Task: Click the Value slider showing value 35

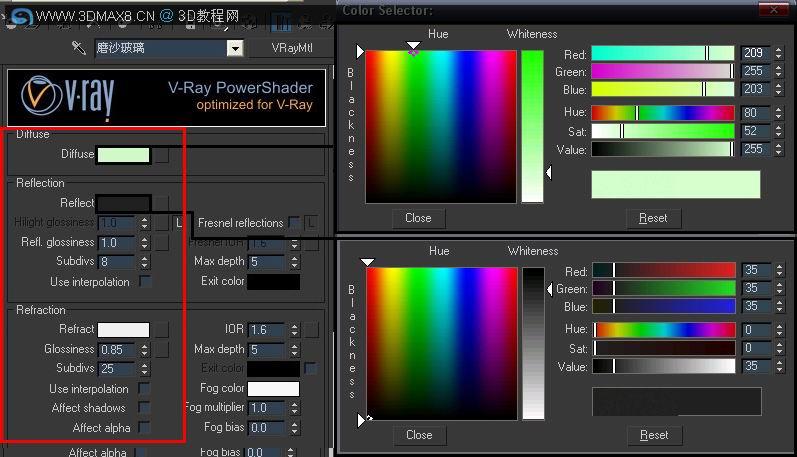Action: pyautogui.click(x=664, y=366)
